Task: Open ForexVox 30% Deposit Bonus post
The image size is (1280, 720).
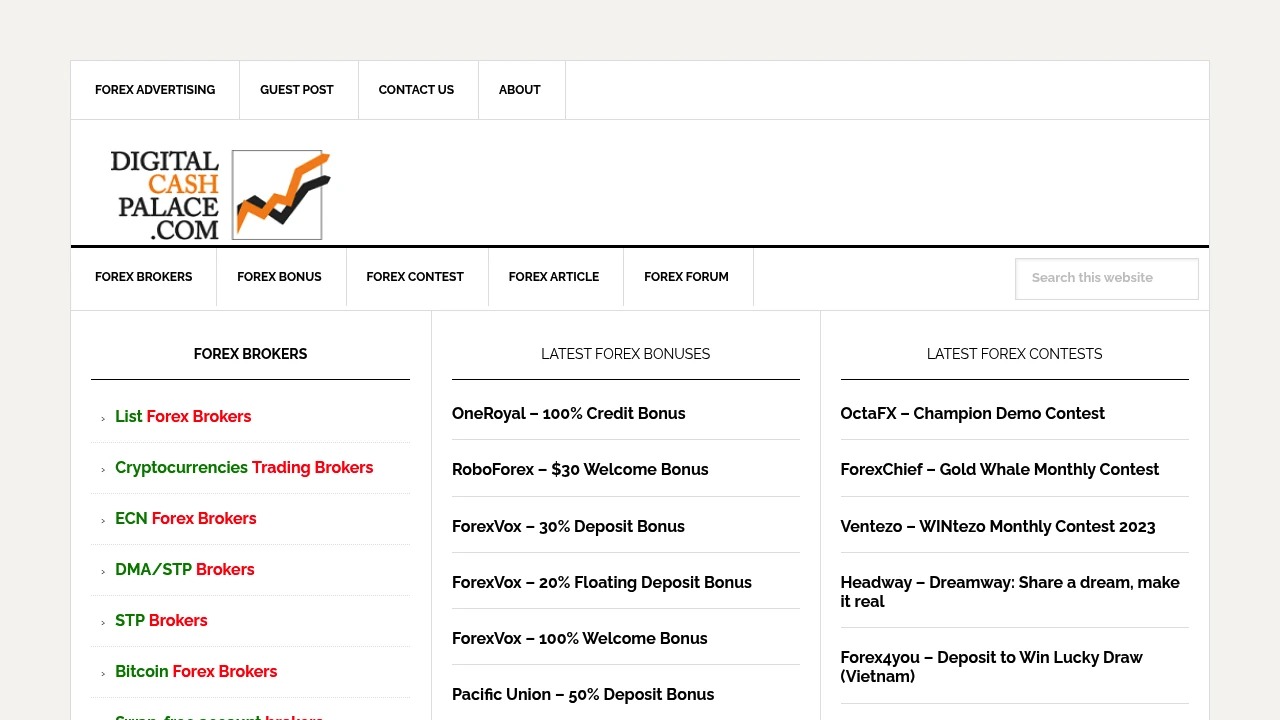Action: point(568,527)
